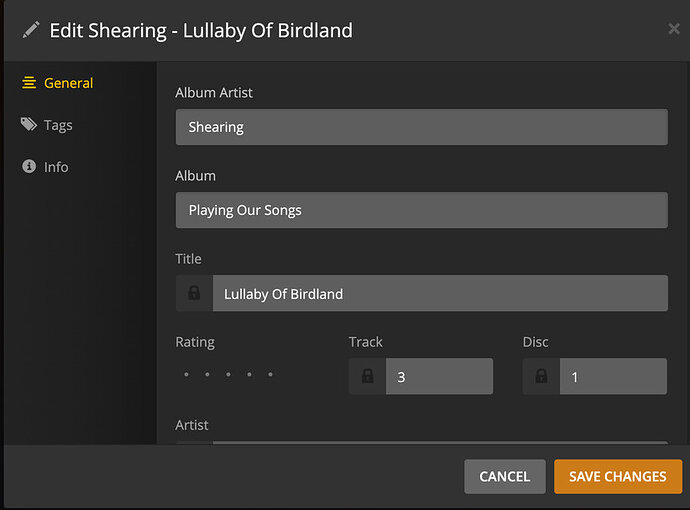Viewport: 690px width, 510px height.
Task: Click the Tags label icon
Action: pyautogui.click(x=29, y=125)
